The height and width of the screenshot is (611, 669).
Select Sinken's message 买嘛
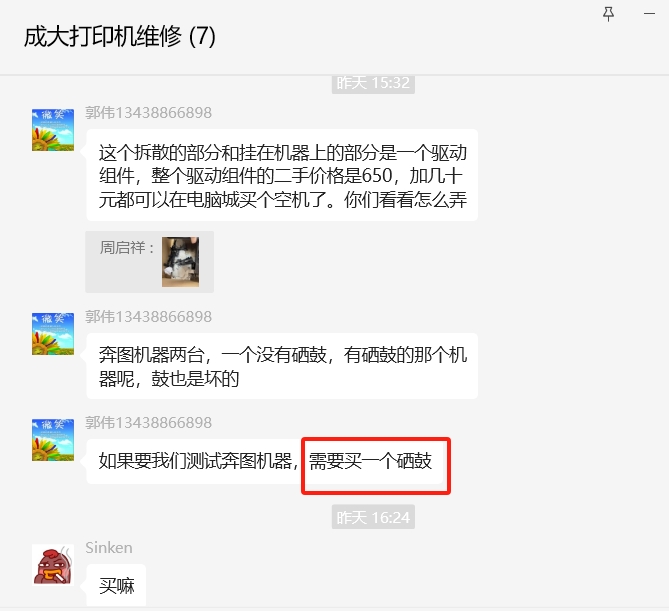116,585
